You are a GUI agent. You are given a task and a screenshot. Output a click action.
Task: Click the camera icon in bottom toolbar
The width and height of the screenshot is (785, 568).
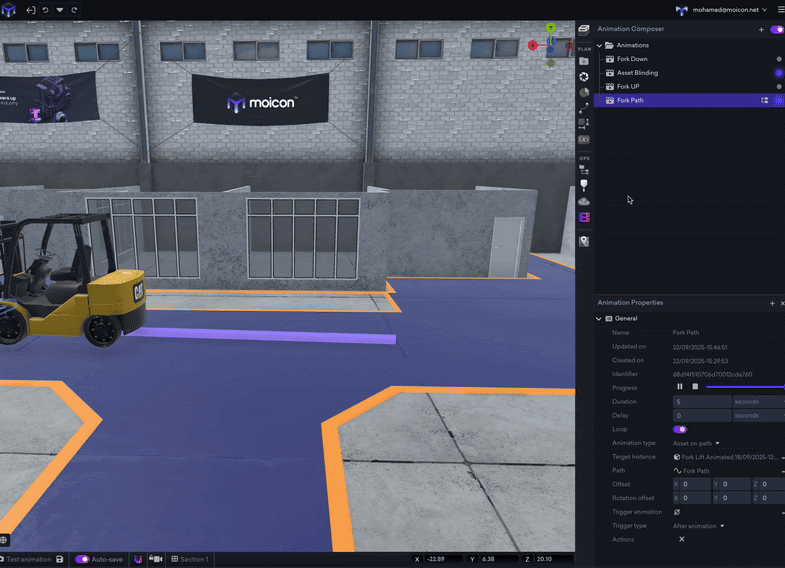pos(156,559)
